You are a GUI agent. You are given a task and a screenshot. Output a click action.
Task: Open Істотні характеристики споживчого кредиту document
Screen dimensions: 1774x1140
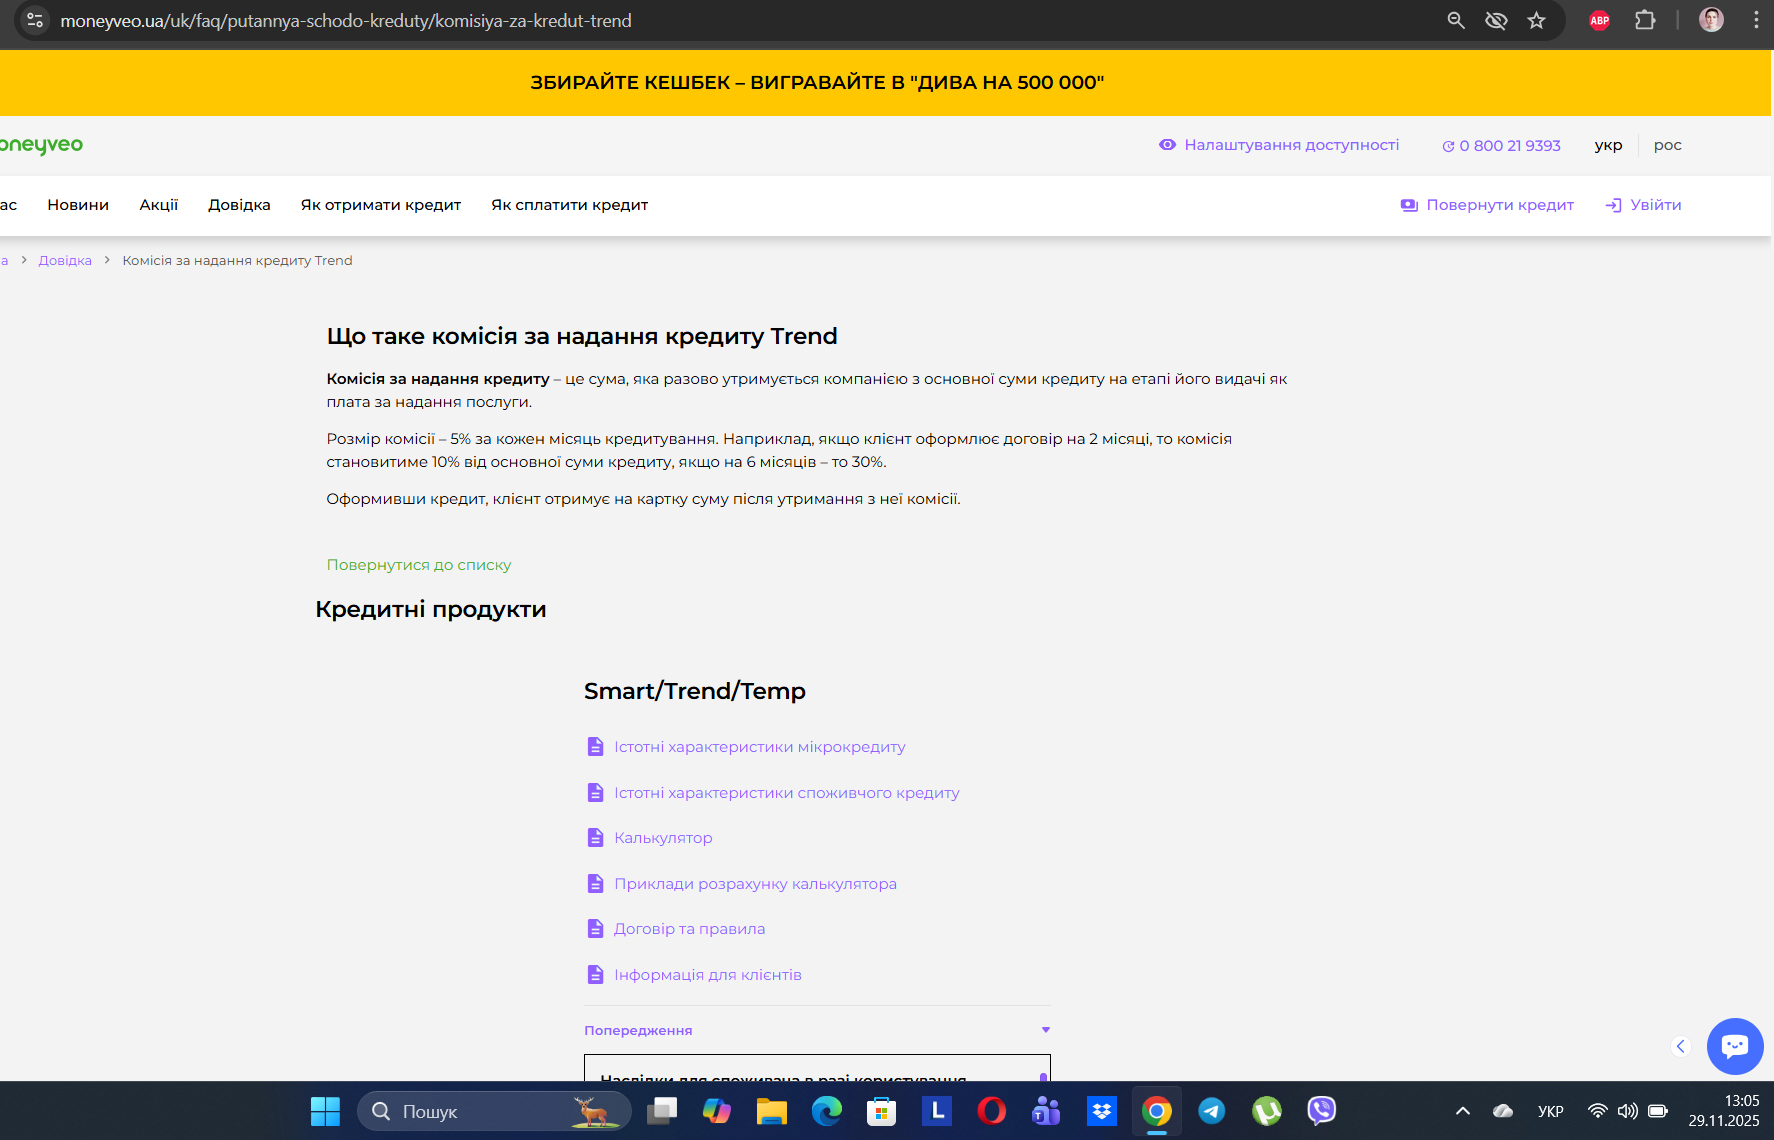click(772, 793)
